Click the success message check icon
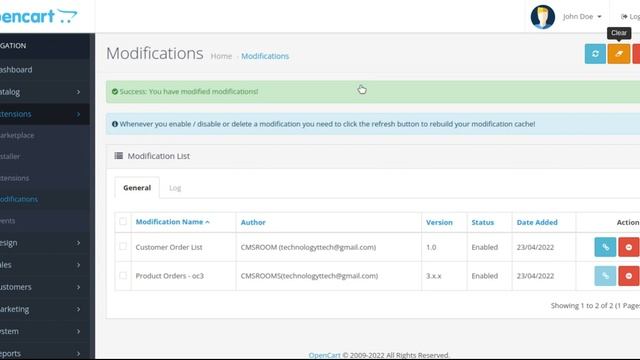Viewport: 640px width, 360px height. (115, 91)
